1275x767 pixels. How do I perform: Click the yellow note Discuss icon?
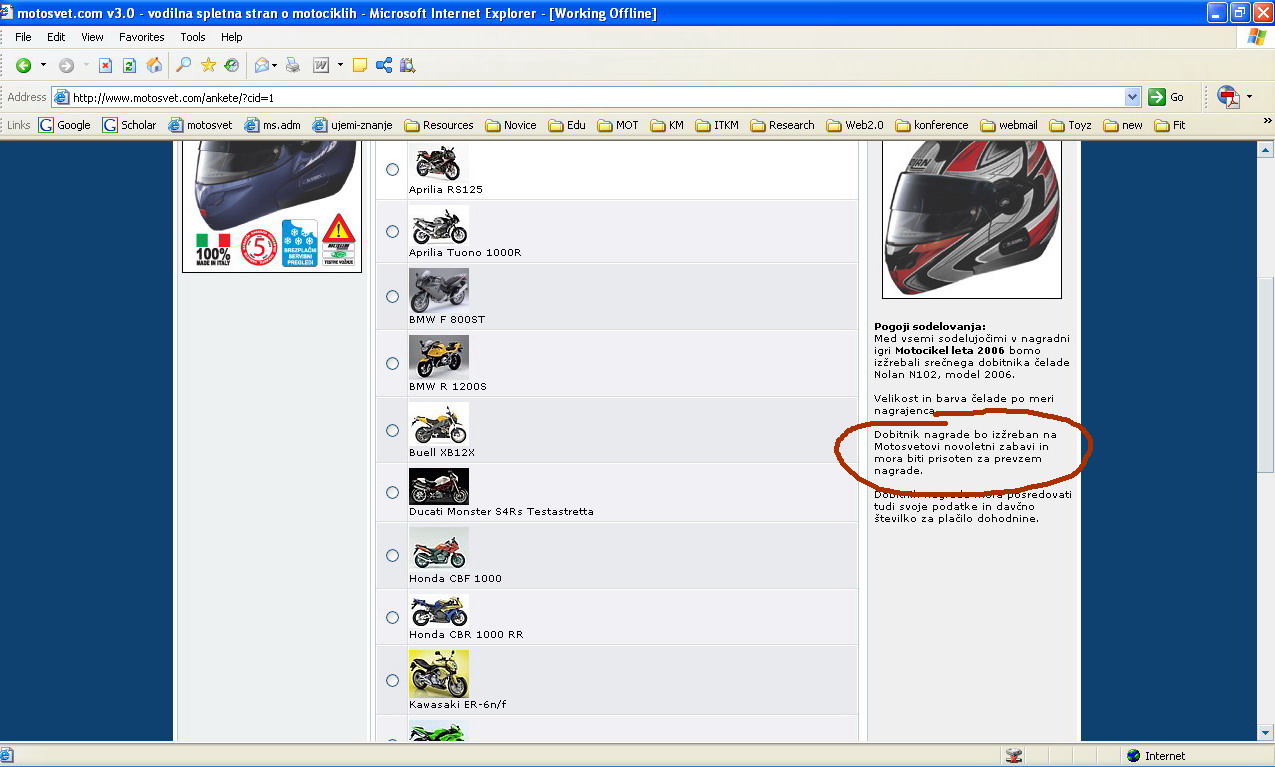pos(360,66)
